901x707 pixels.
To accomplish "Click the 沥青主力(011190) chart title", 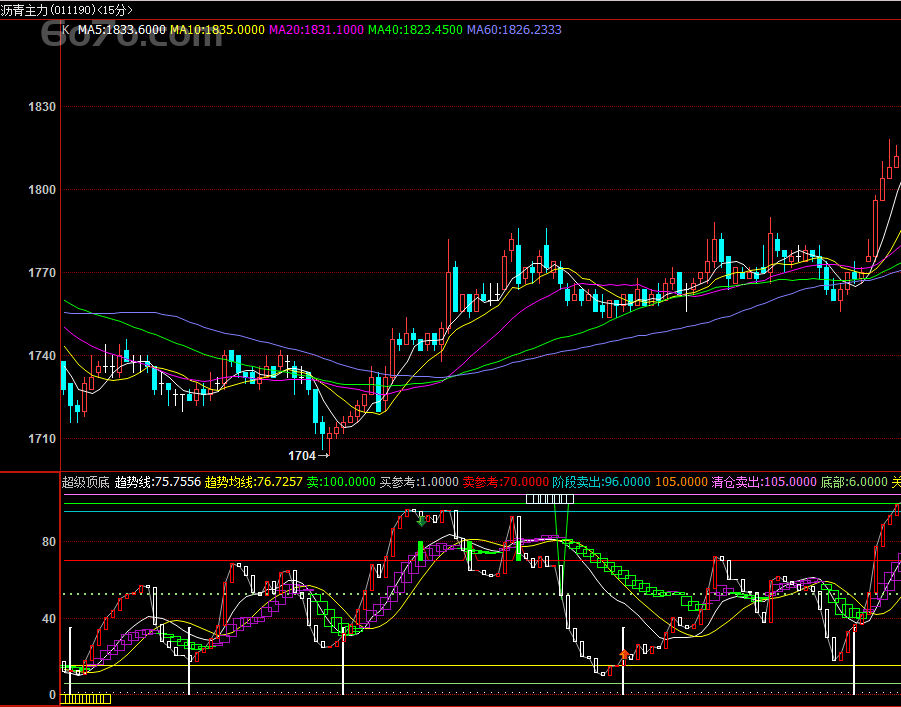I will (66, 10).
